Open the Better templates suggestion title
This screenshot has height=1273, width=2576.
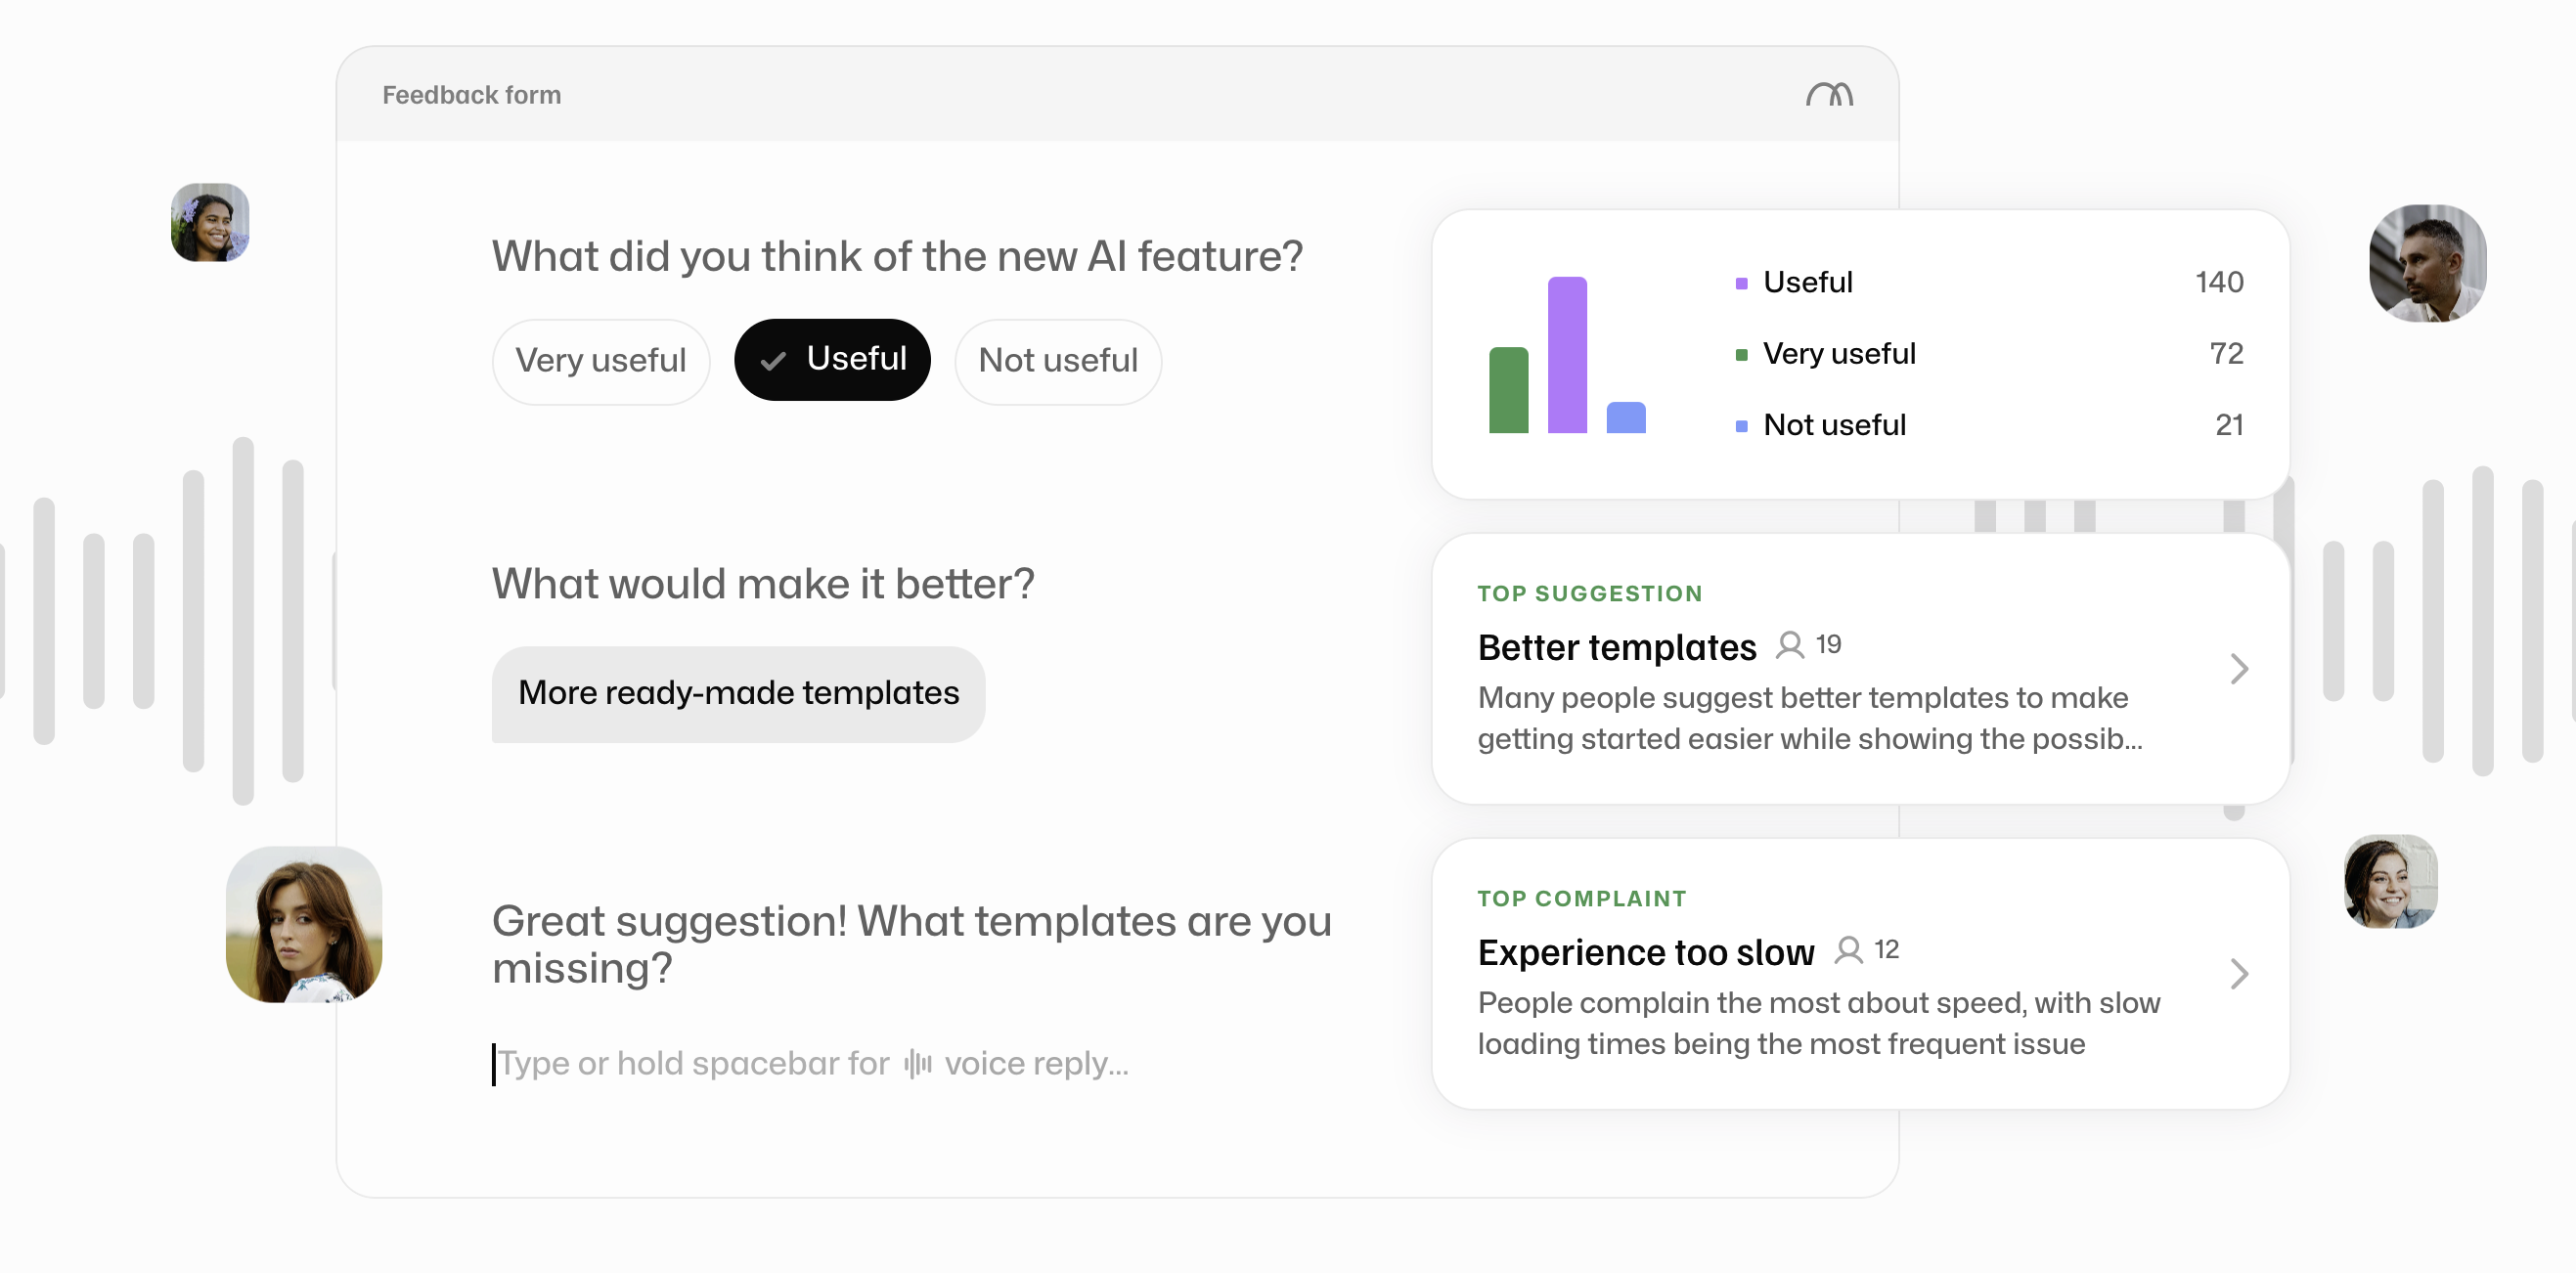coord(1616,647)
